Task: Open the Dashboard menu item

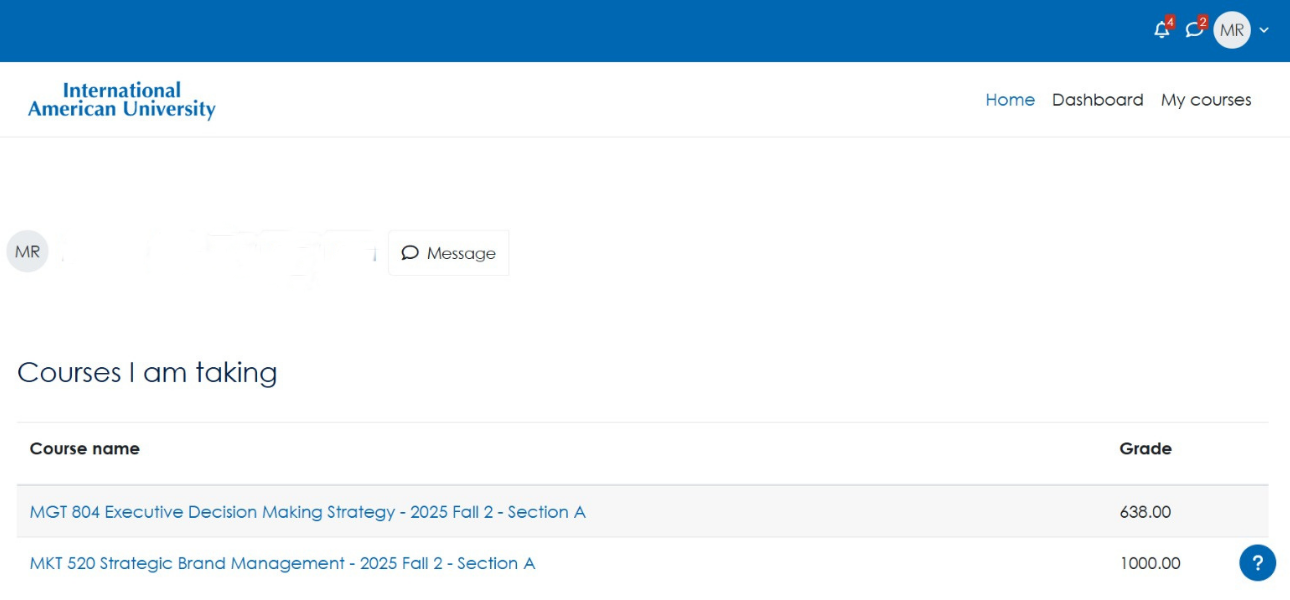Action: 1097,100
